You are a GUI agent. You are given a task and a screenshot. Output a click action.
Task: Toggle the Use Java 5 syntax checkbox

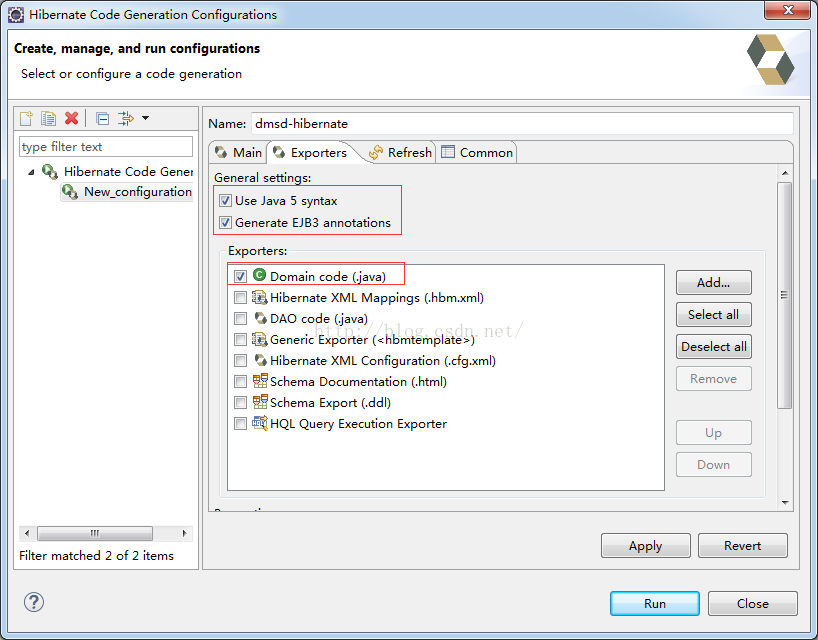pyautogui.click(x=225, y=200)
